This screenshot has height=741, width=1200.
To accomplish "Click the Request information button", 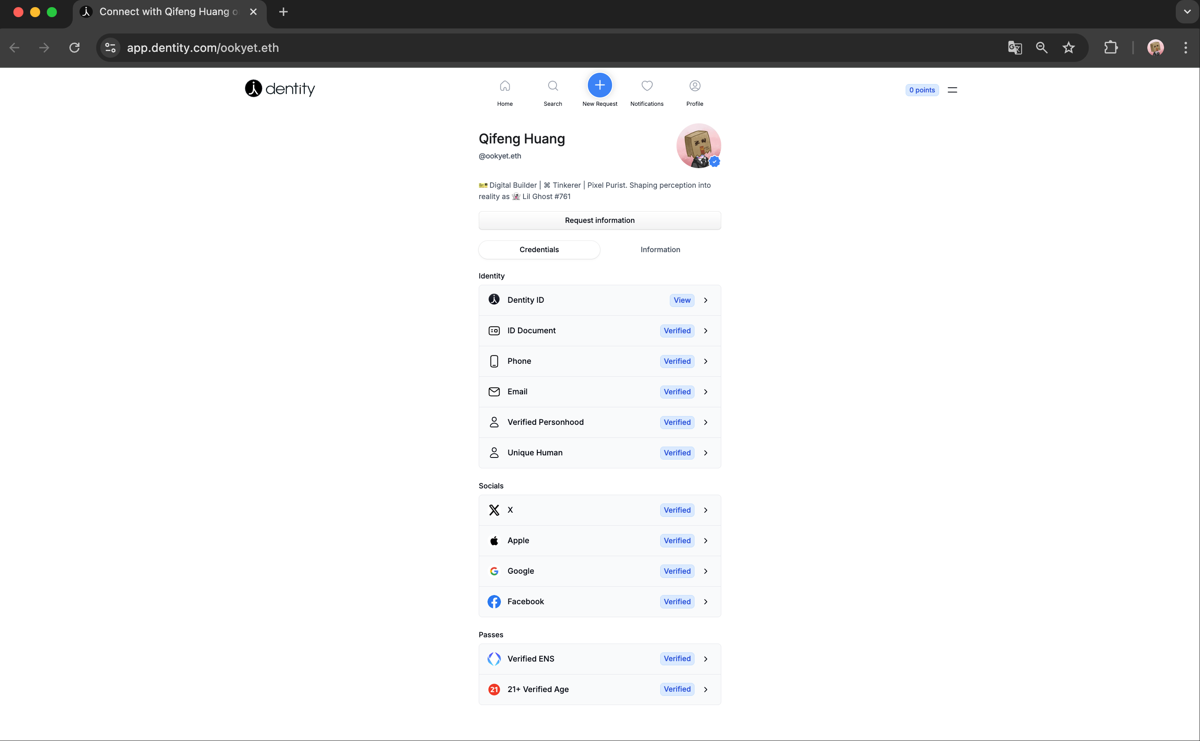I will pos(600,220).
